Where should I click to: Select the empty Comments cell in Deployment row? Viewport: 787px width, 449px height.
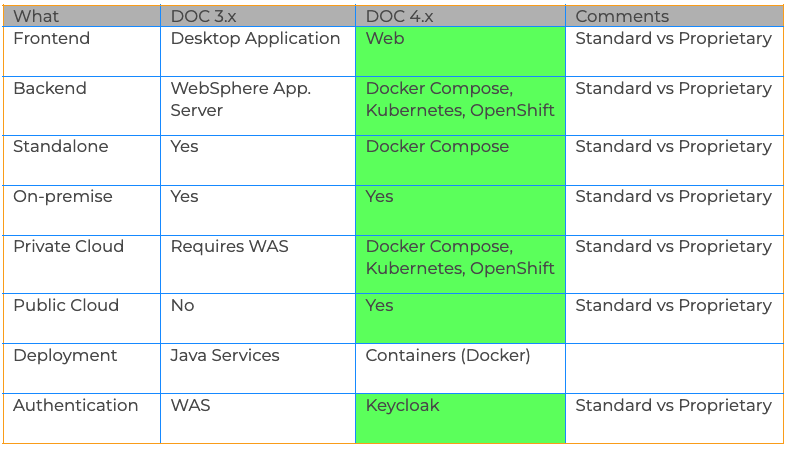(x=675, y=369)
